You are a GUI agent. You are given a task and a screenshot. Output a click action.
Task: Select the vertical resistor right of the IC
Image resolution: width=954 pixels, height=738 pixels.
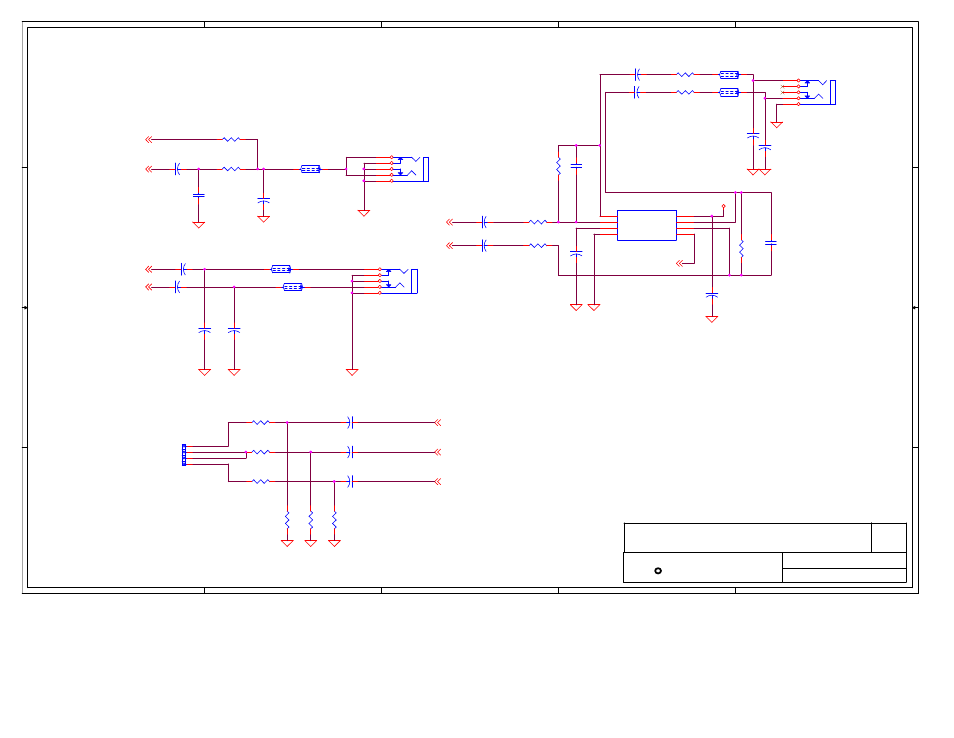click(x=741, y=248)
